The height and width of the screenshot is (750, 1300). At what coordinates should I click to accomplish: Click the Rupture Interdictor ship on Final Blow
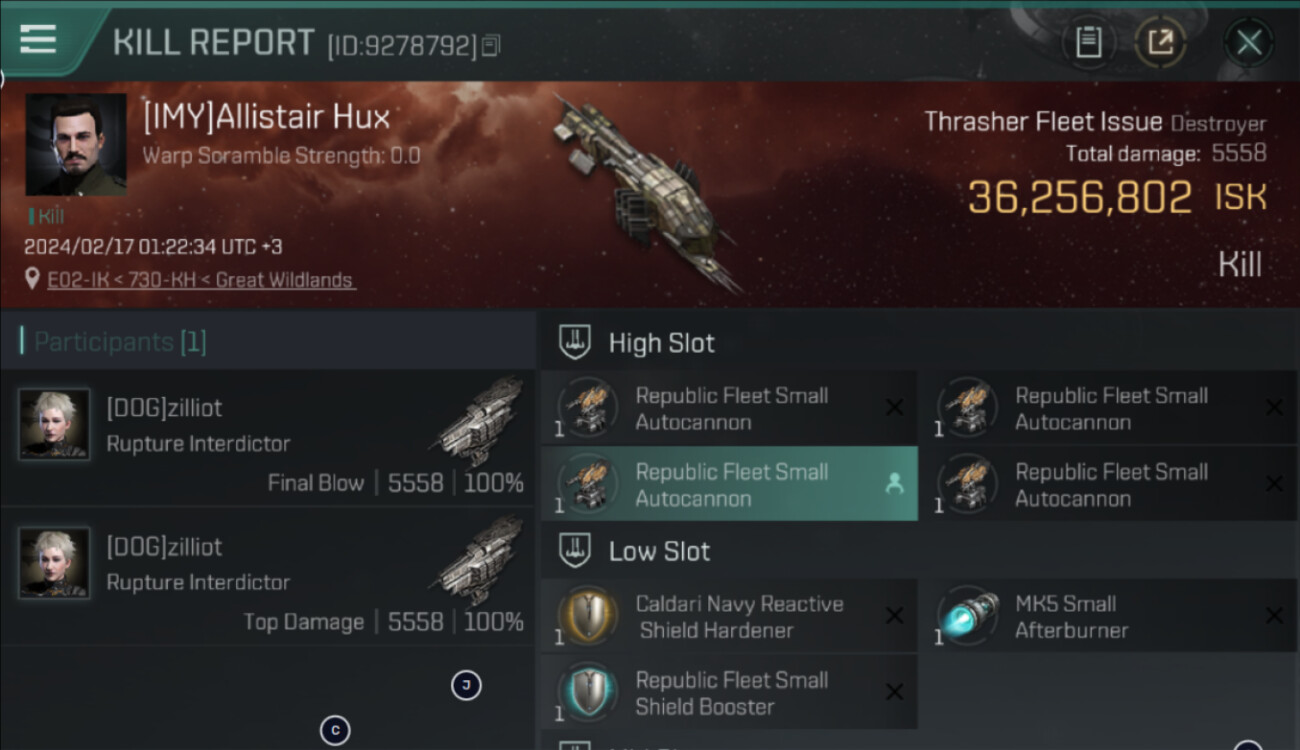(480, 421)
